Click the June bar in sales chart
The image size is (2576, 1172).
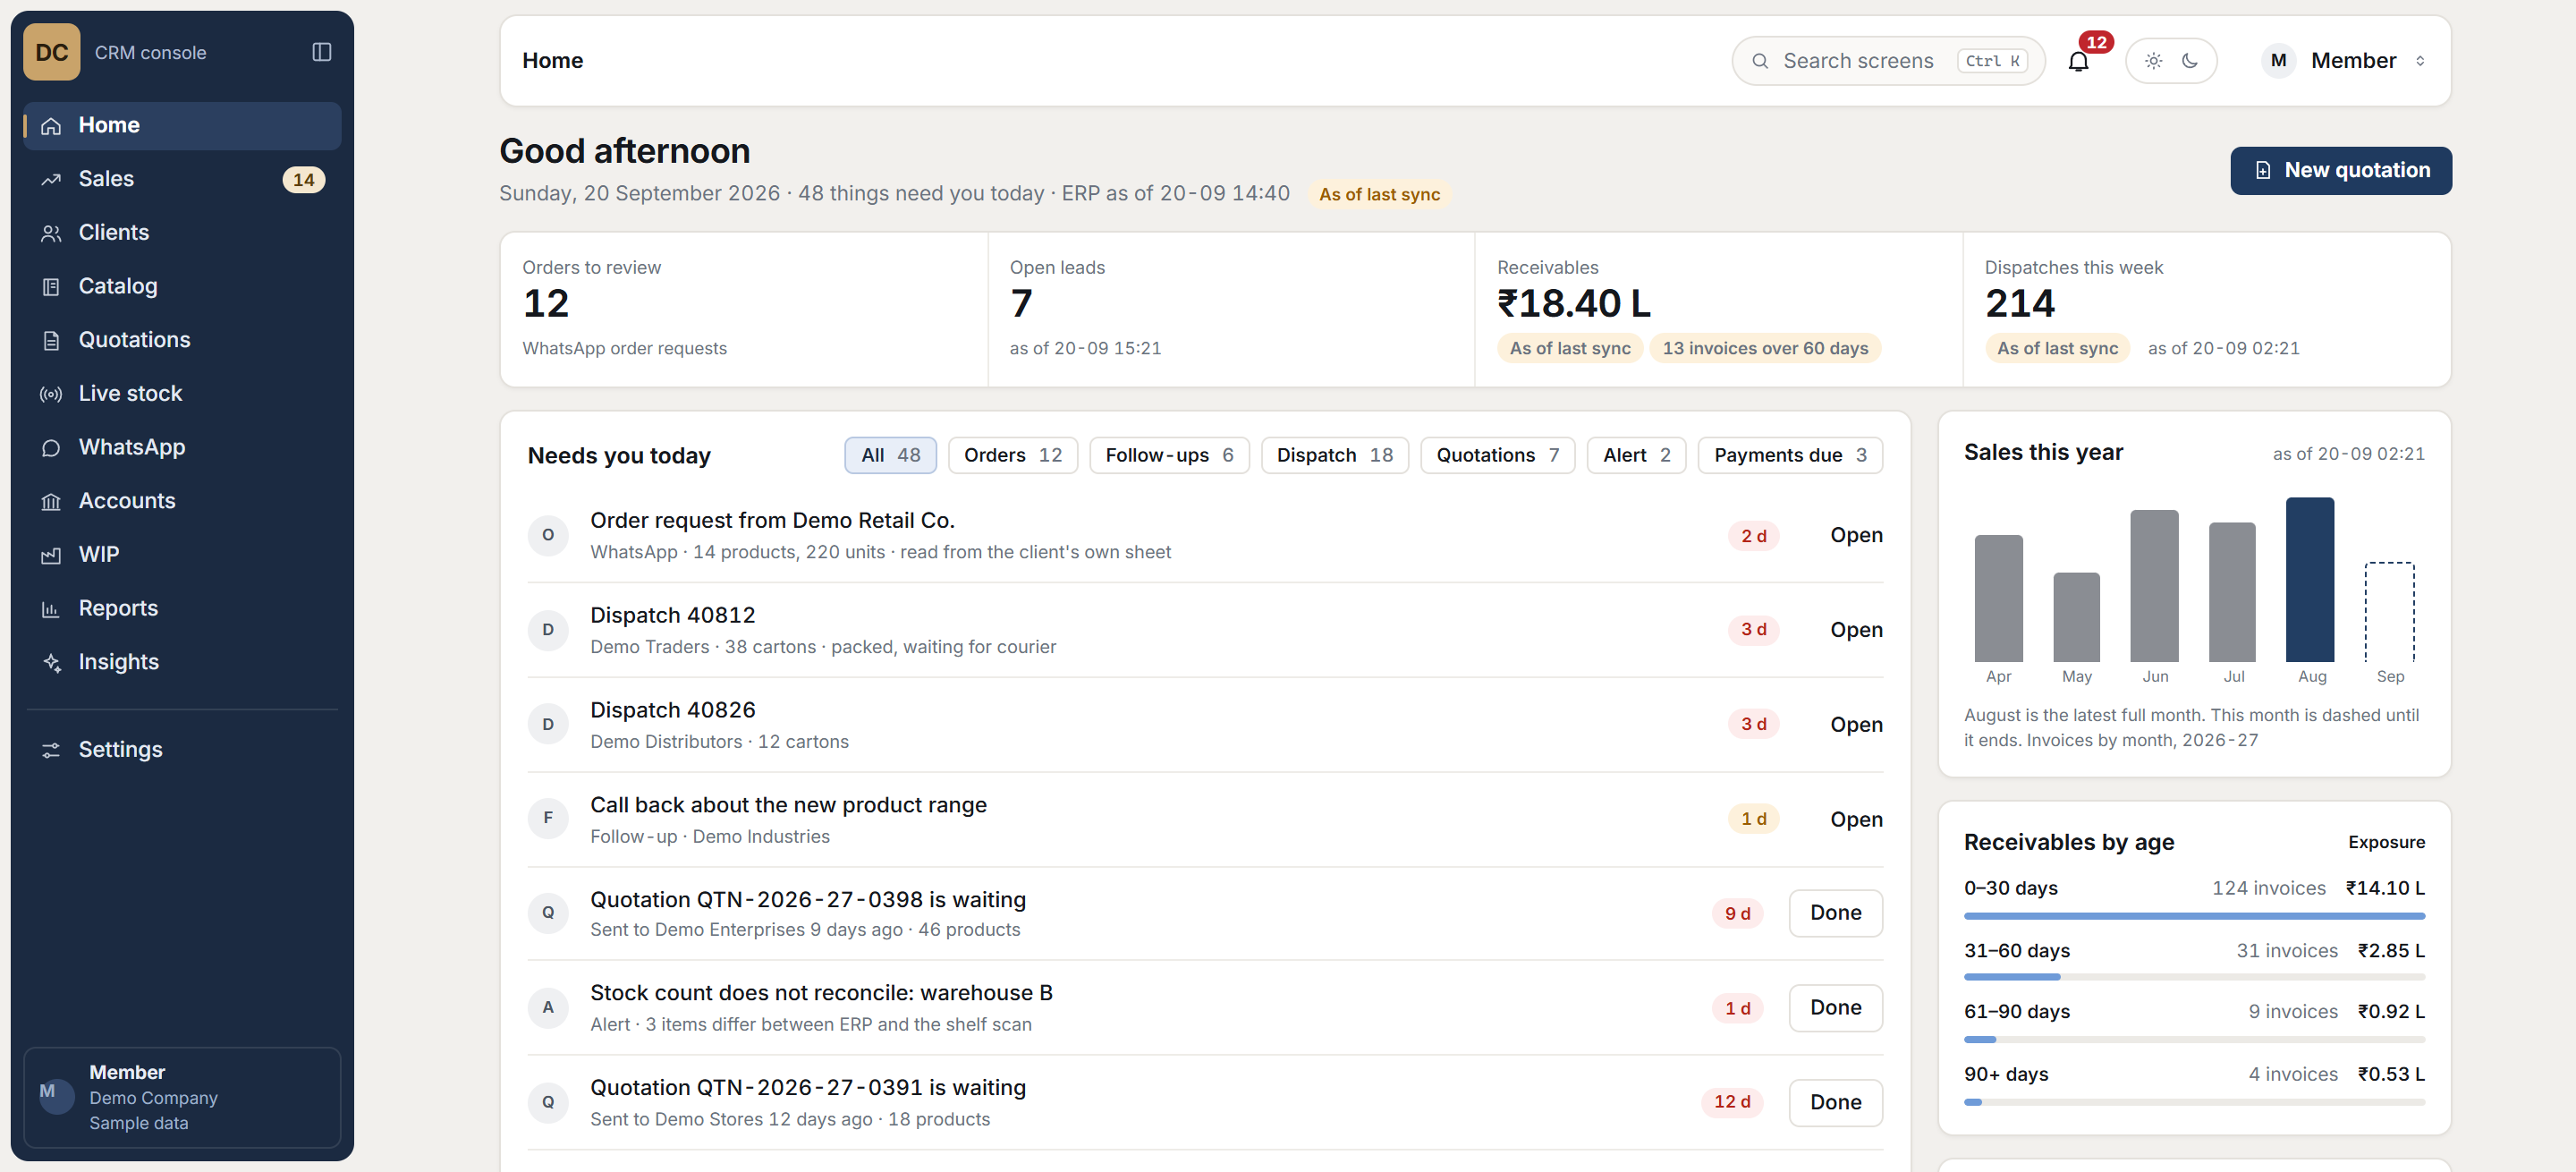tap(2154, 585)
